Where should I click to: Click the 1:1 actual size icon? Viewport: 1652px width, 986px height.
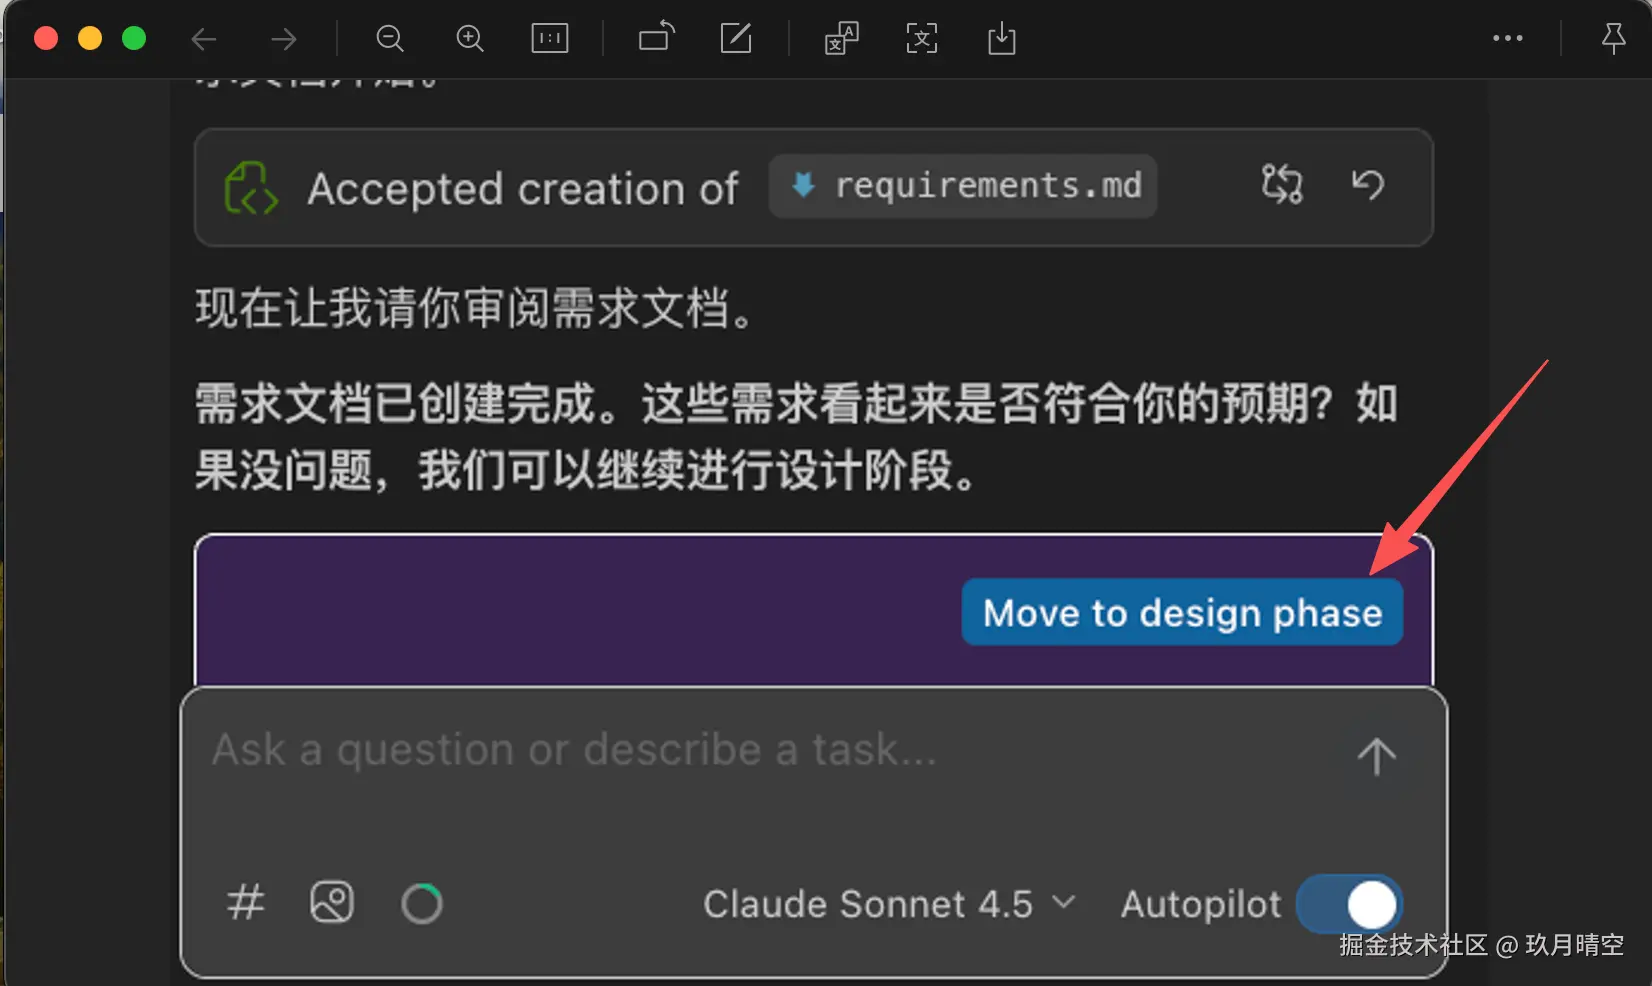pyautogui.click(x=549, y=39)
